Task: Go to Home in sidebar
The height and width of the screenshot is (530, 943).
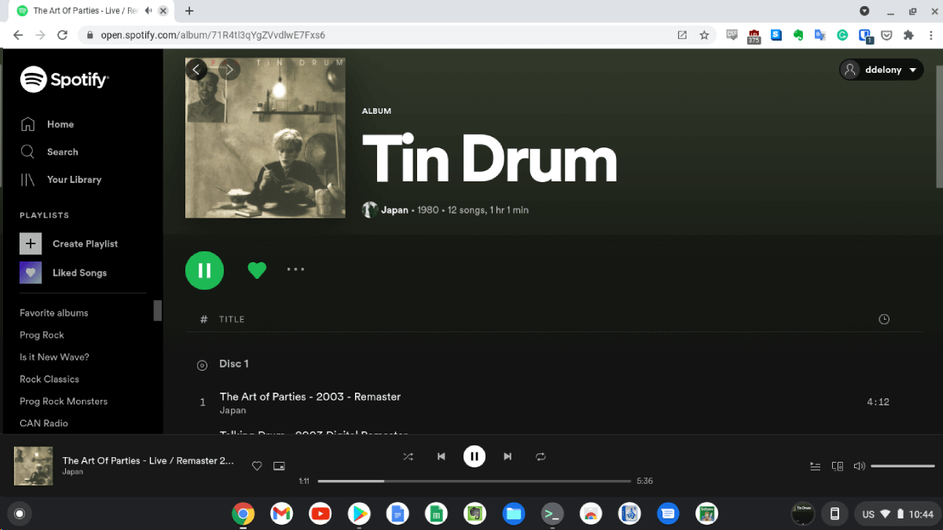Action: pyautogui.click(x=60, y=125)
